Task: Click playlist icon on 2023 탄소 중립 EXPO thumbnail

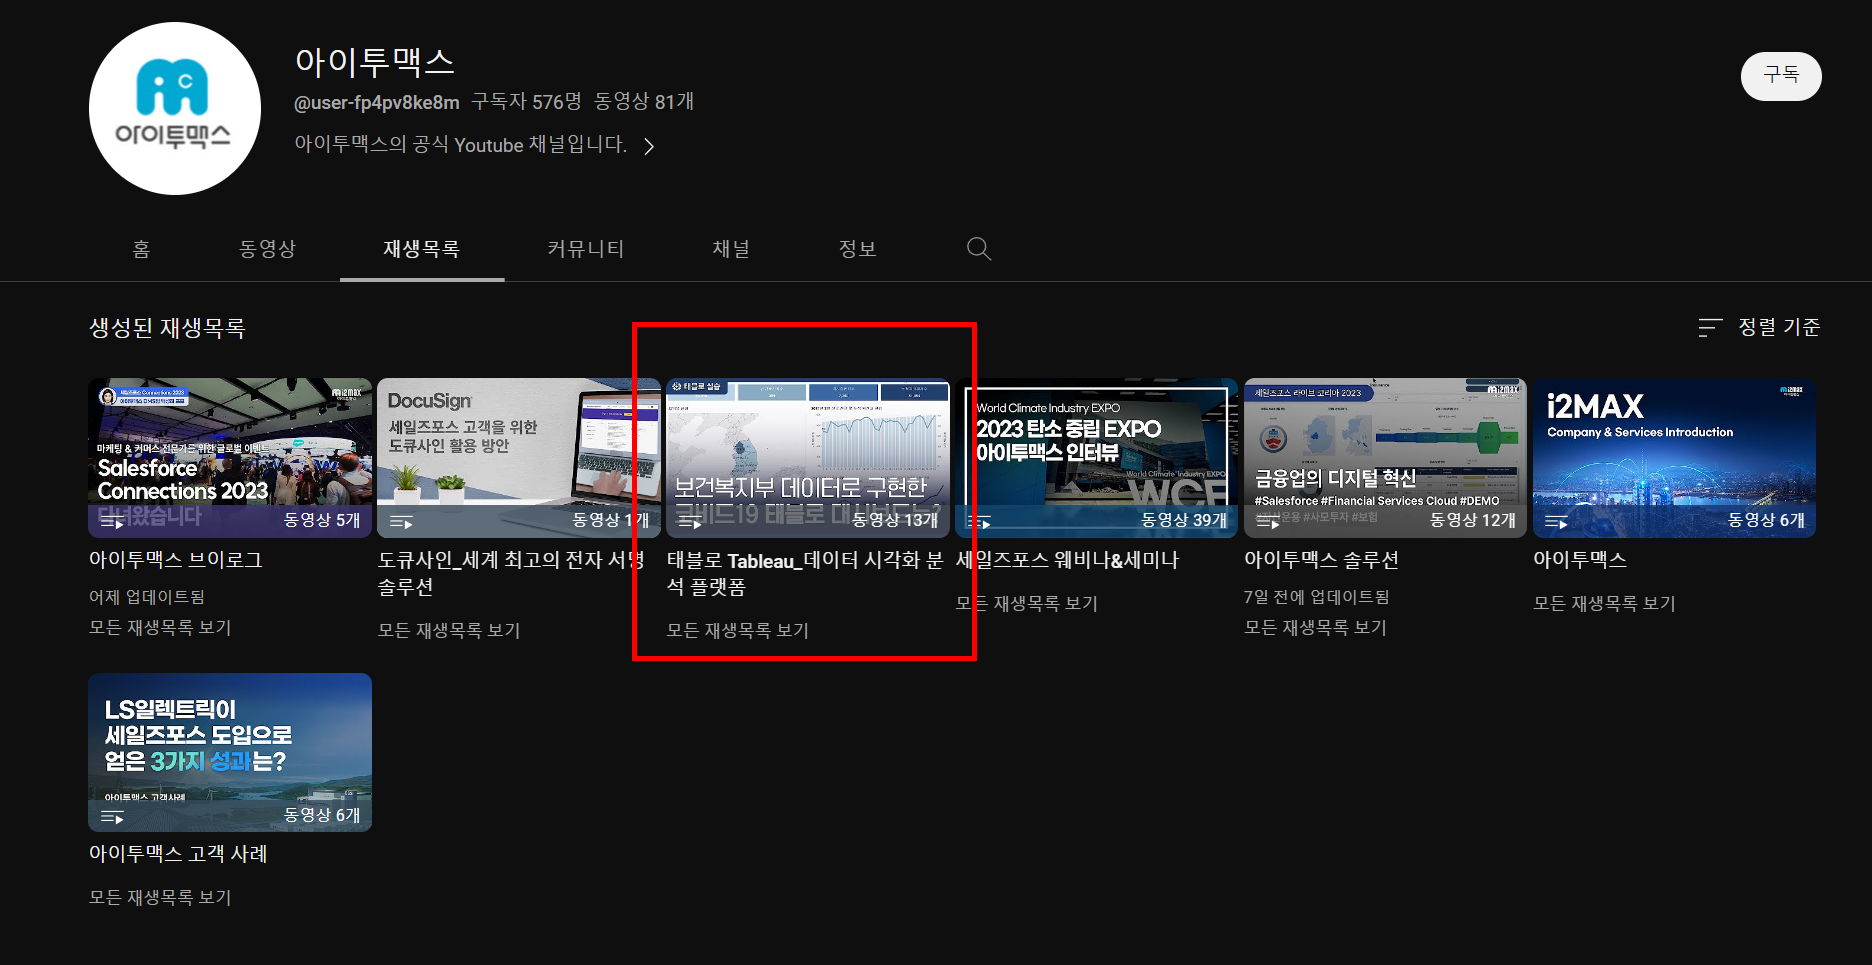Action: (x=979, y=522)
